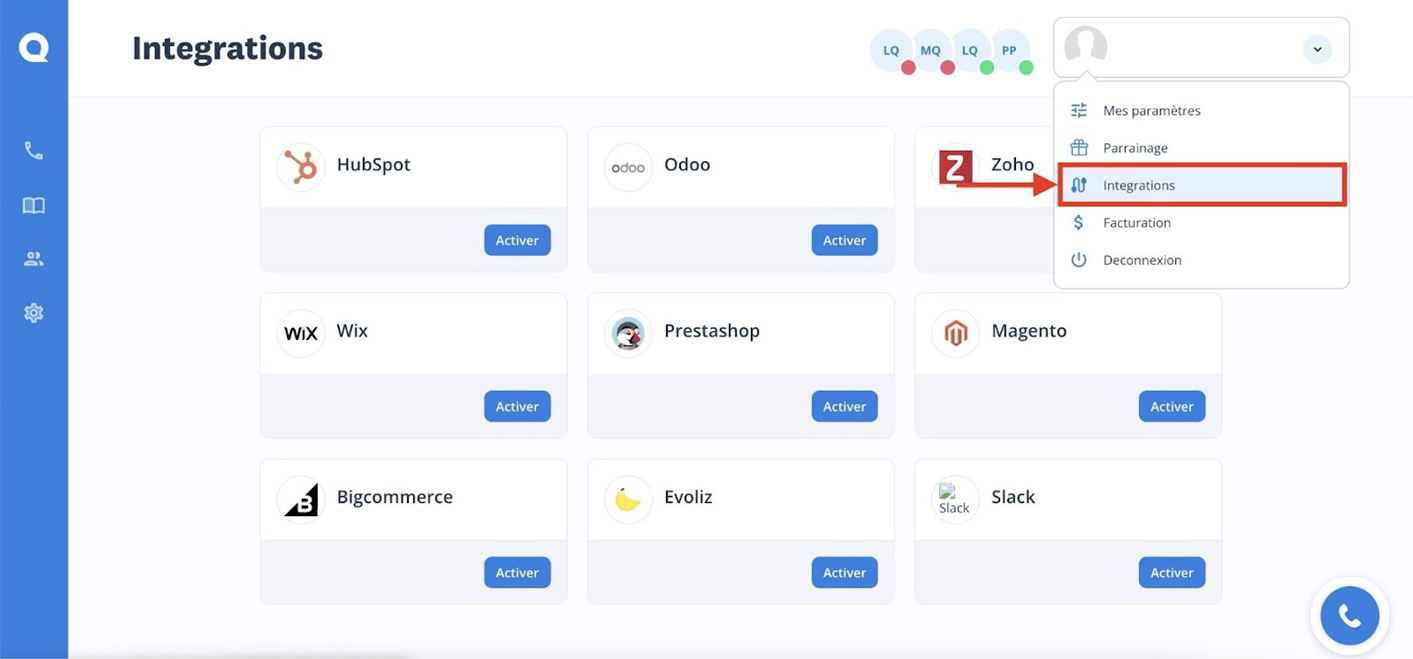Open the contacts people sidebar icon
Screen dimensions: 1413x659
pos(34,259)
